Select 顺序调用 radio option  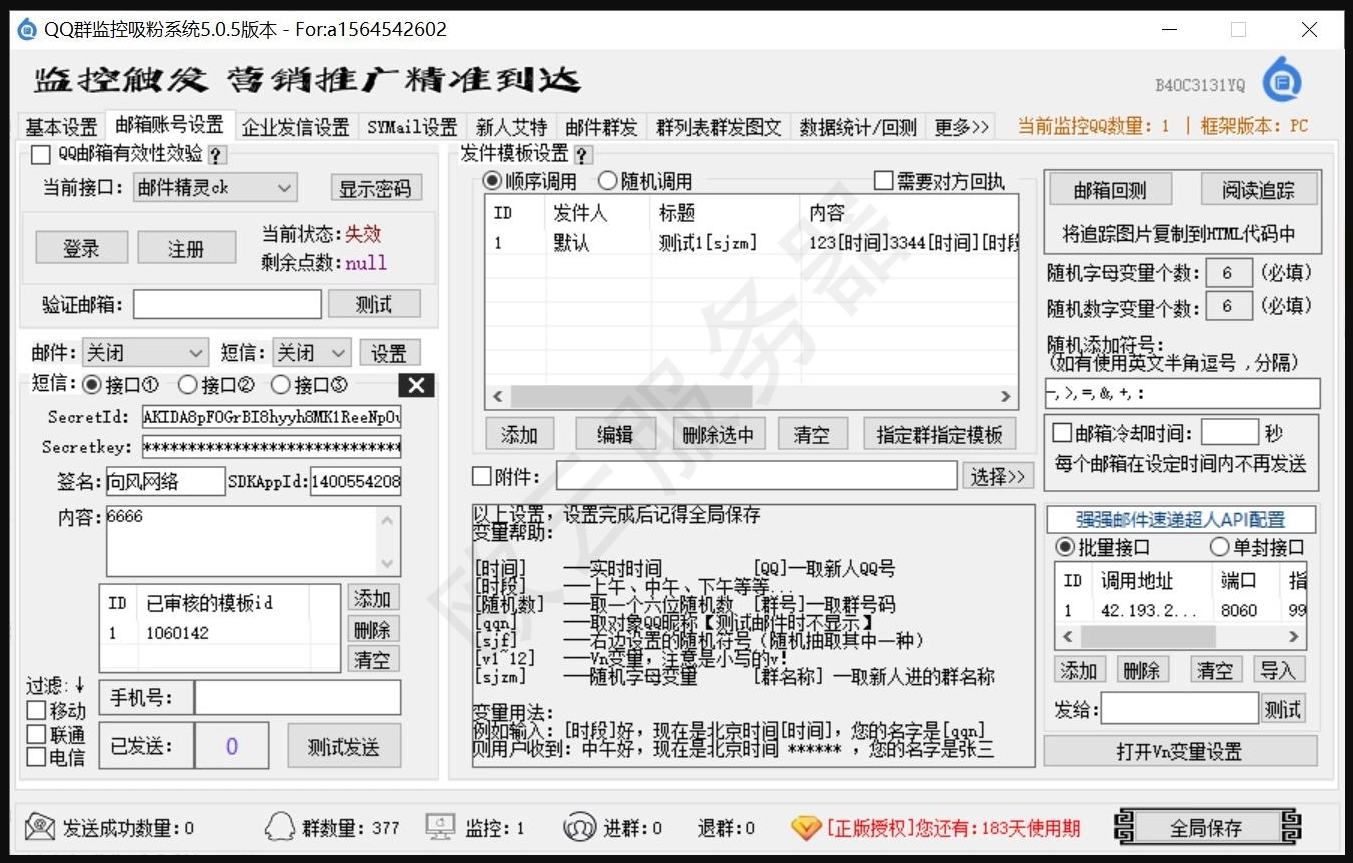click(491, 181)
